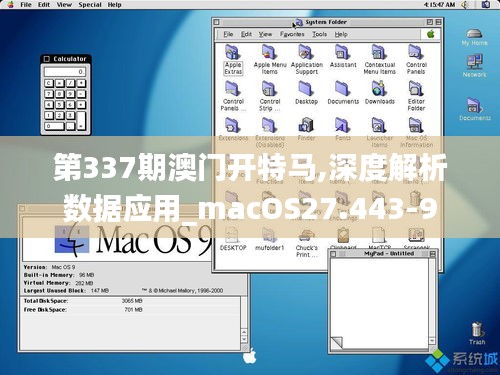Viewport: 500px width, 375px height.
Task: Open the Desktop folder in System Folder
Action: (x=306, y=89)
